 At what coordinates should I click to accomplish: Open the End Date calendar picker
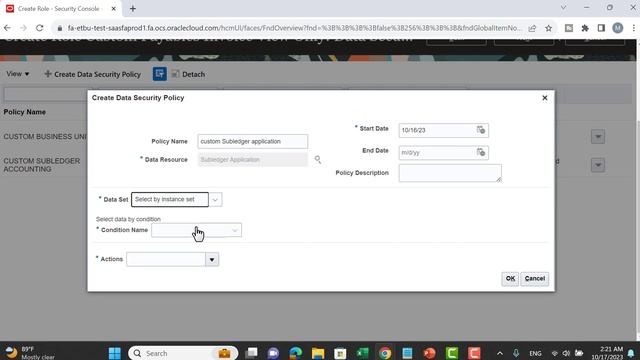point(481,152)
